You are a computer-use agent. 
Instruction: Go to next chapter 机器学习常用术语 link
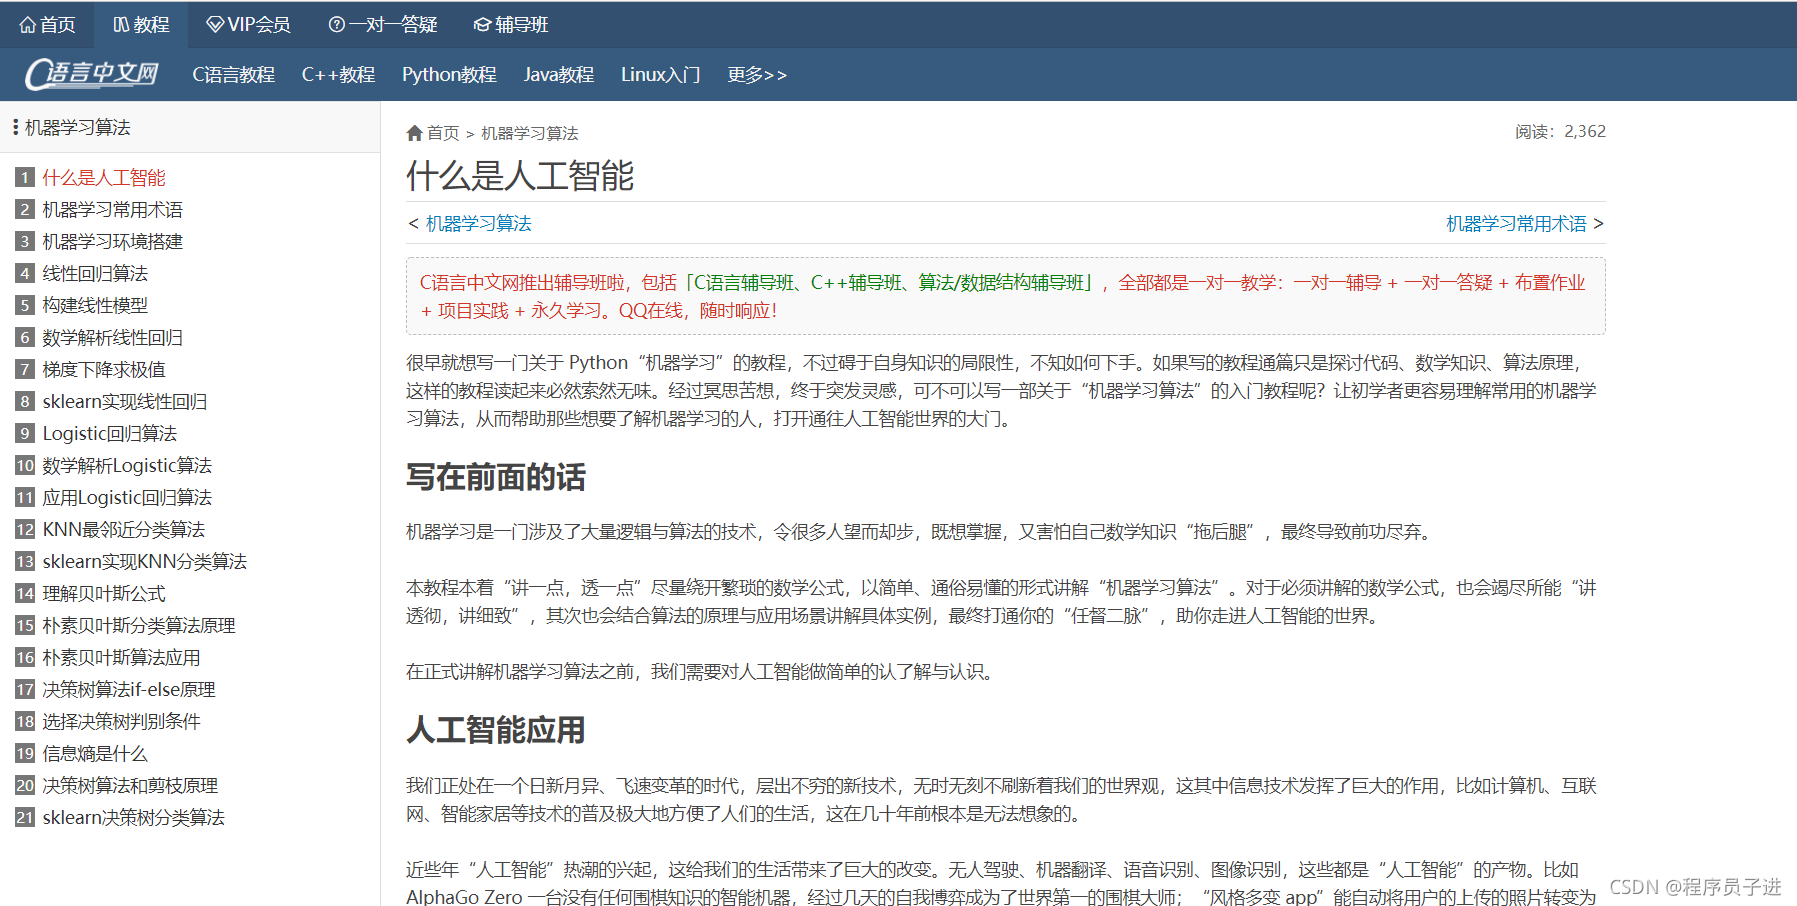pyautogui.click(x=1516, y=223)
